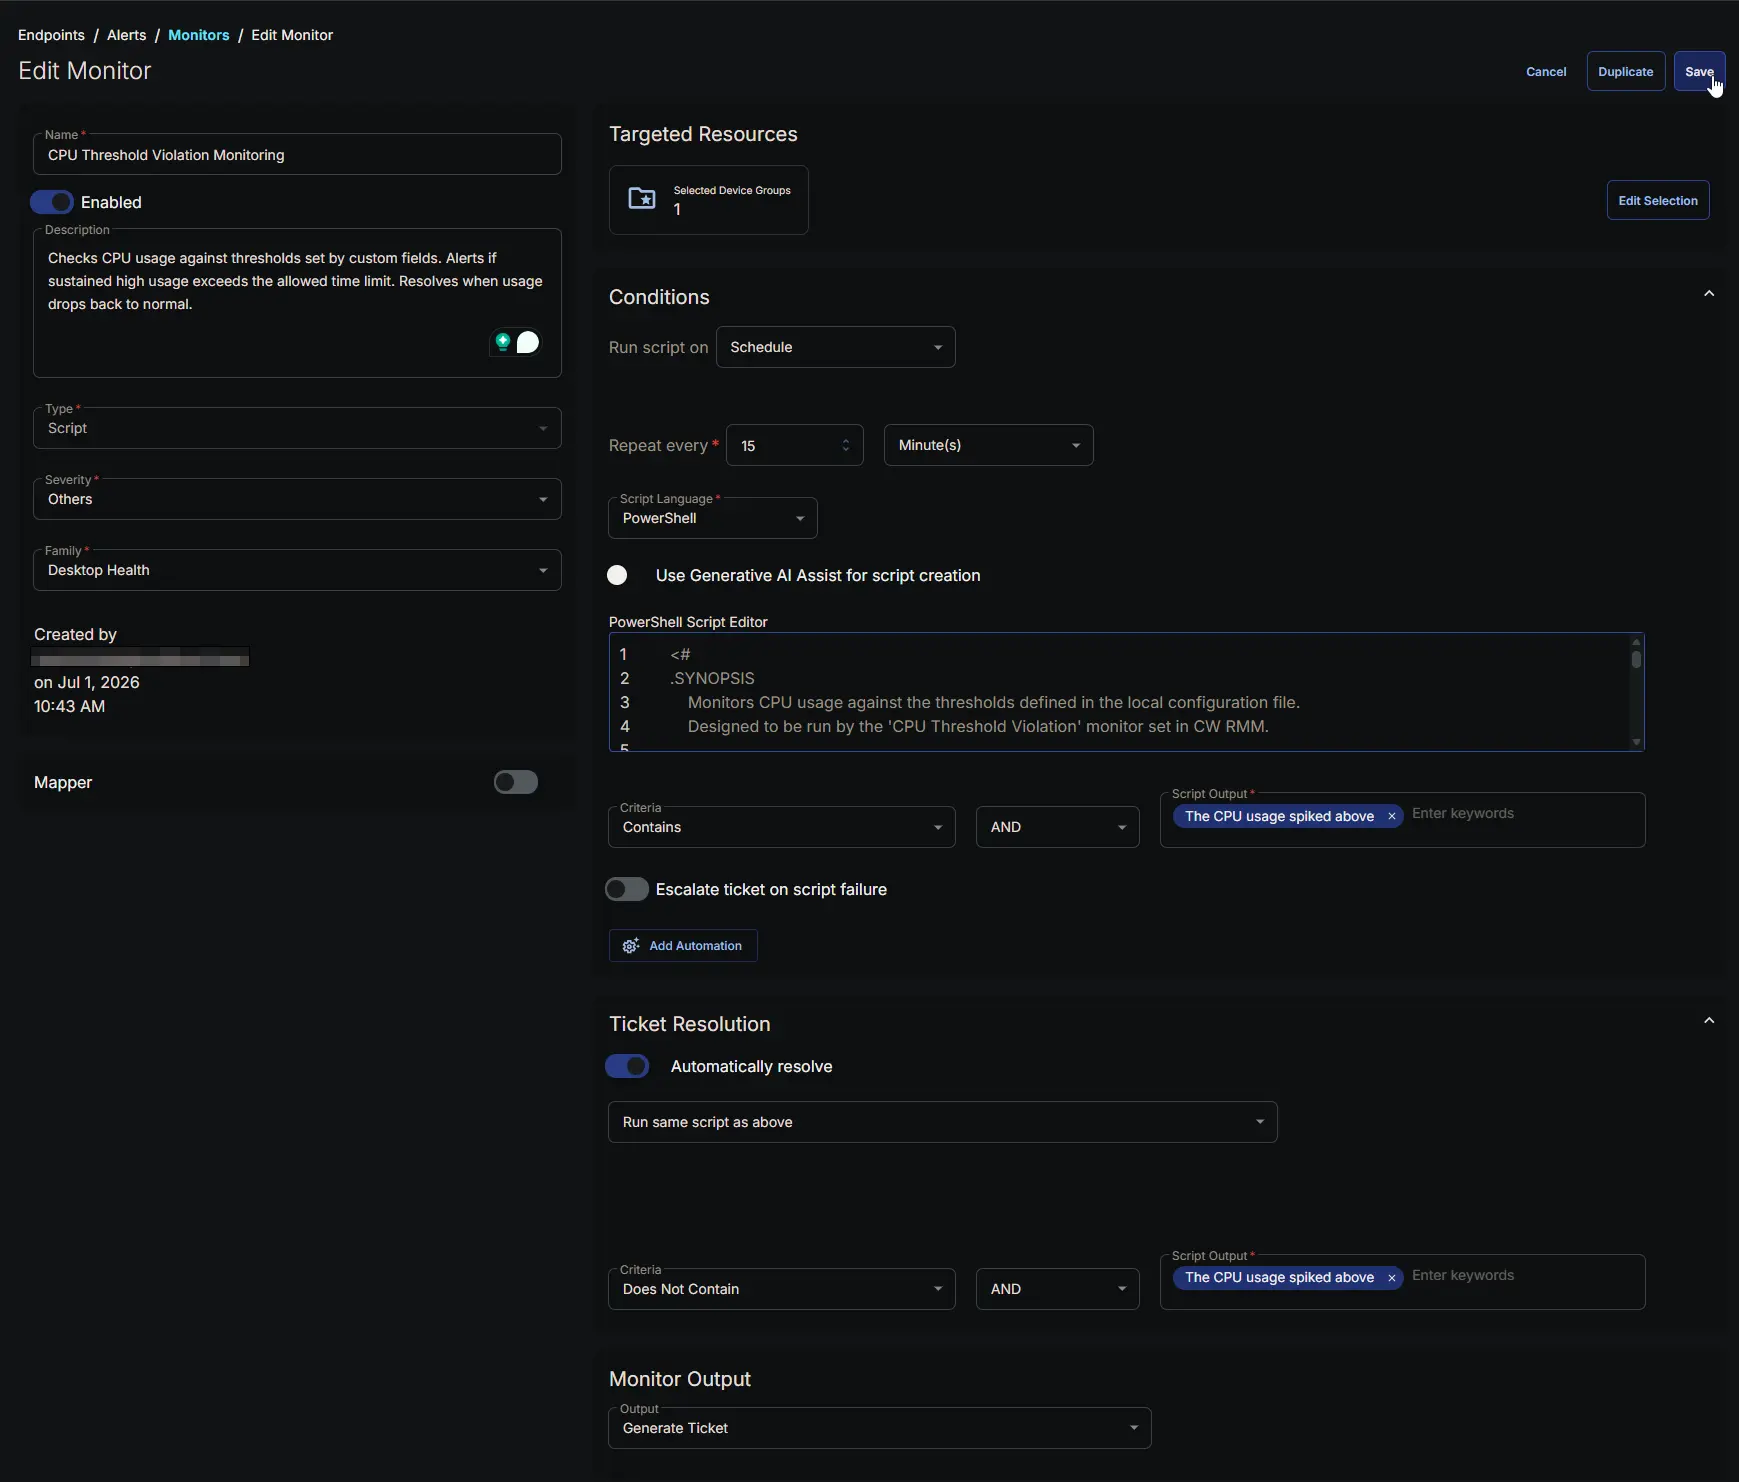
Task: Open the Output dropdown showing Generate Ticket
Action: click(880, 1428)
